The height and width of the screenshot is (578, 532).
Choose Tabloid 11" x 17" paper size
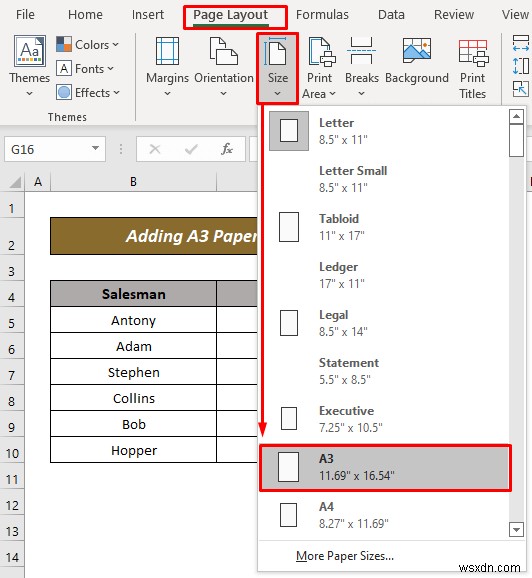click(x=383, y=227)
